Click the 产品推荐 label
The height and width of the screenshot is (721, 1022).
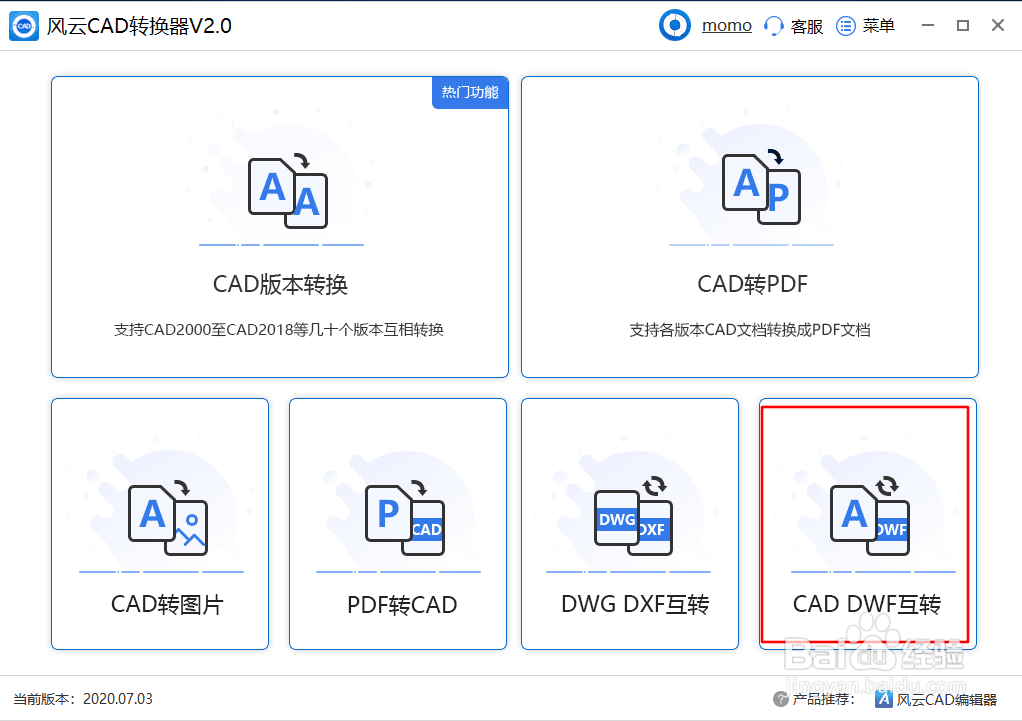pos(823,699)
